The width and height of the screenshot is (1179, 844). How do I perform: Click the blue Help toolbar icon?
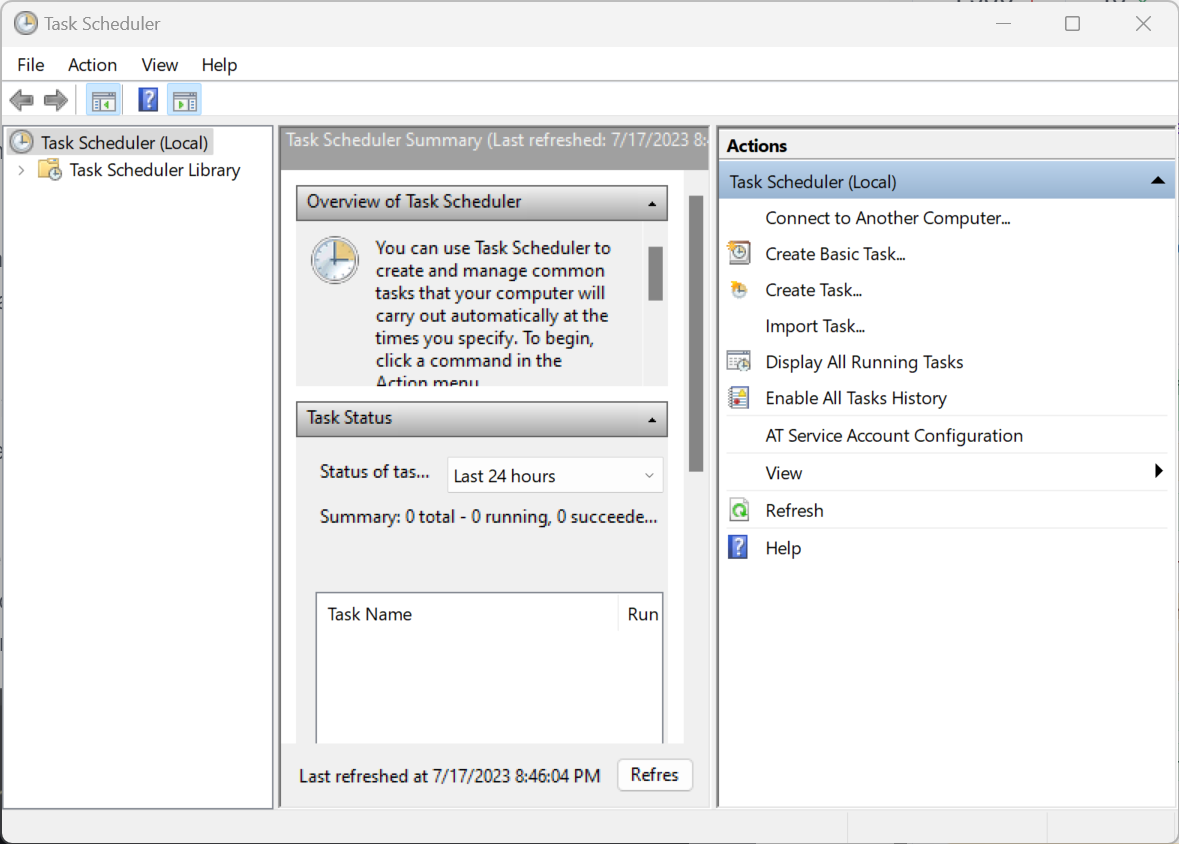tap(148, 100)
